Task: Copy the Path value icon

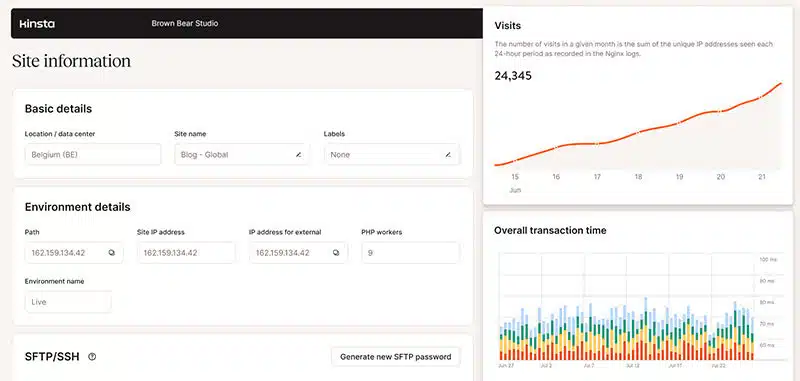Action: (112, 252)
